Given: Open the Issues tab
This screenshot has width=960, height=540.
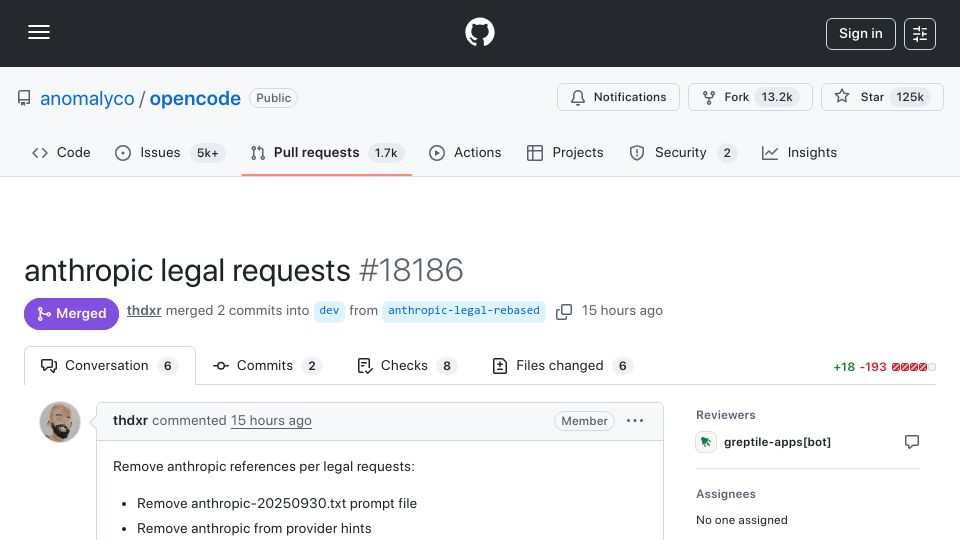Looking at the screenshot, I should click(x=169, y=152).
